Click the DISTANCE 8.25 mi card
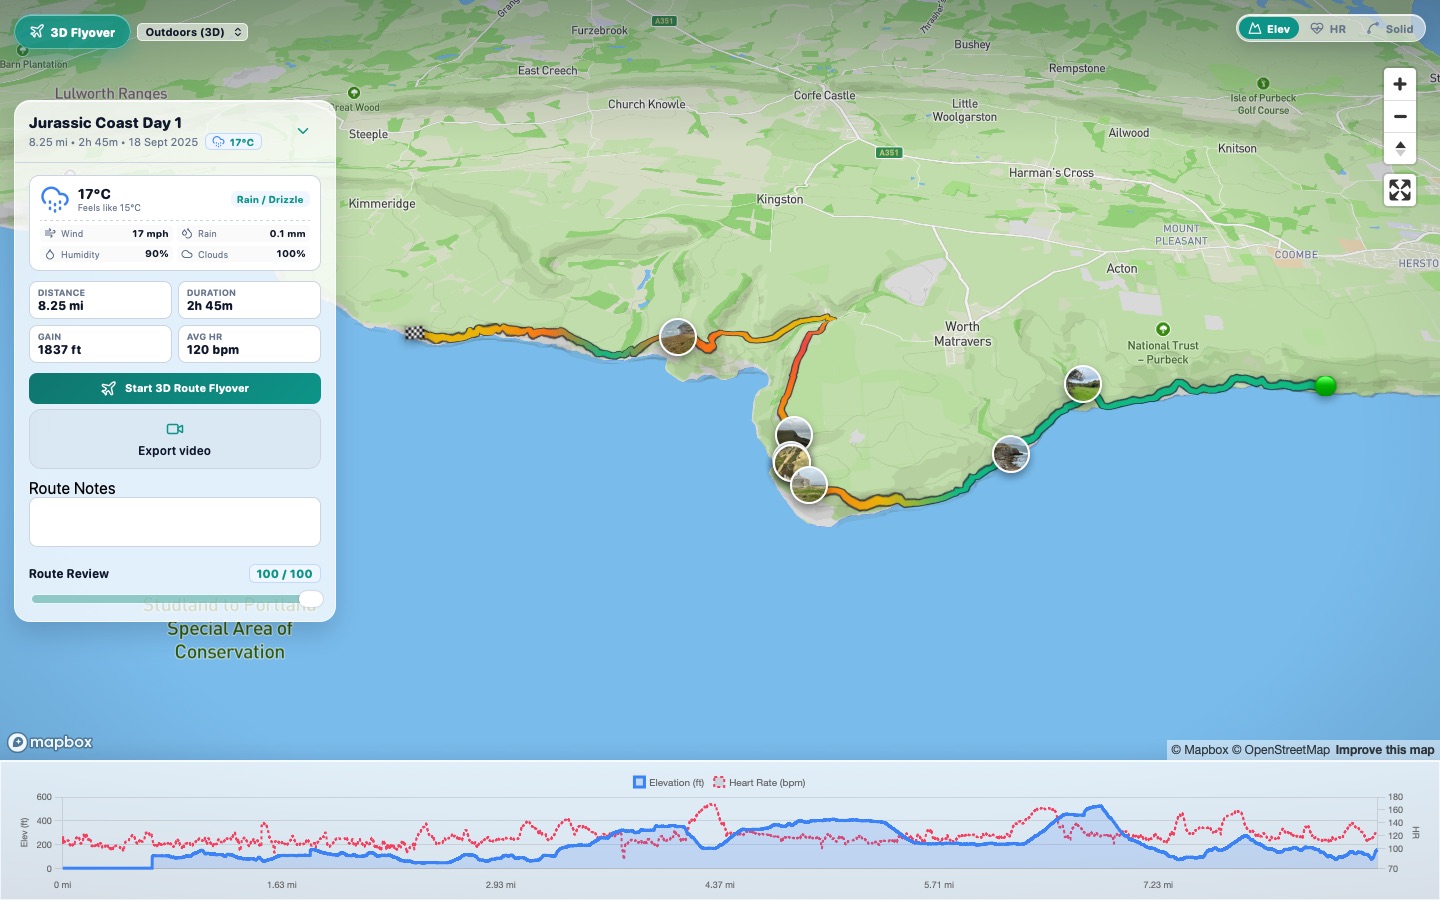 [100, 300]
